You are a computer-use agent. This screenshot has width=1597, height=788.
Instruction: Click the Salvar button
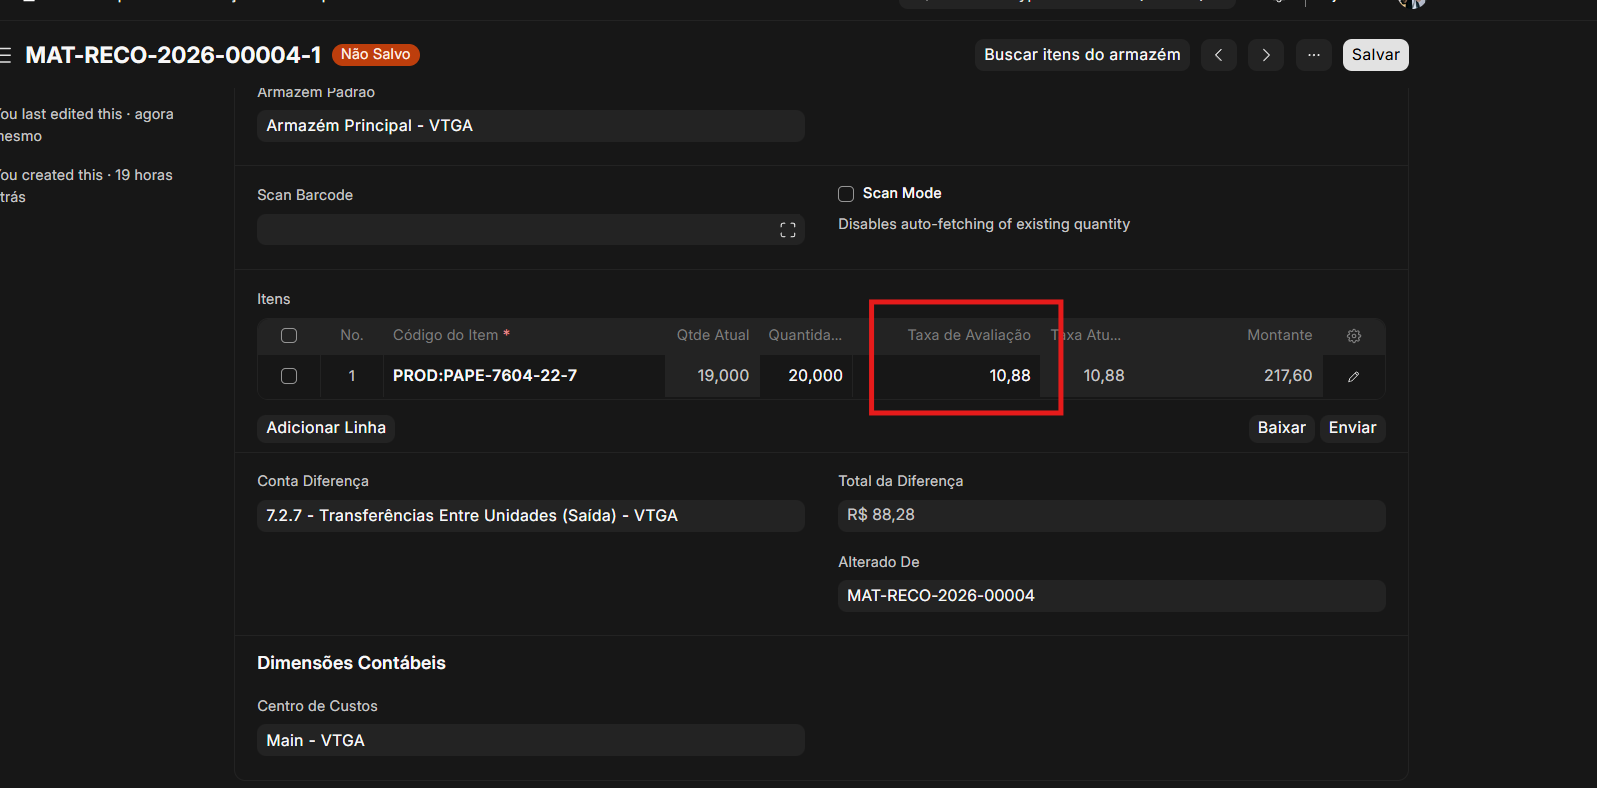(x=1375, y=55)
